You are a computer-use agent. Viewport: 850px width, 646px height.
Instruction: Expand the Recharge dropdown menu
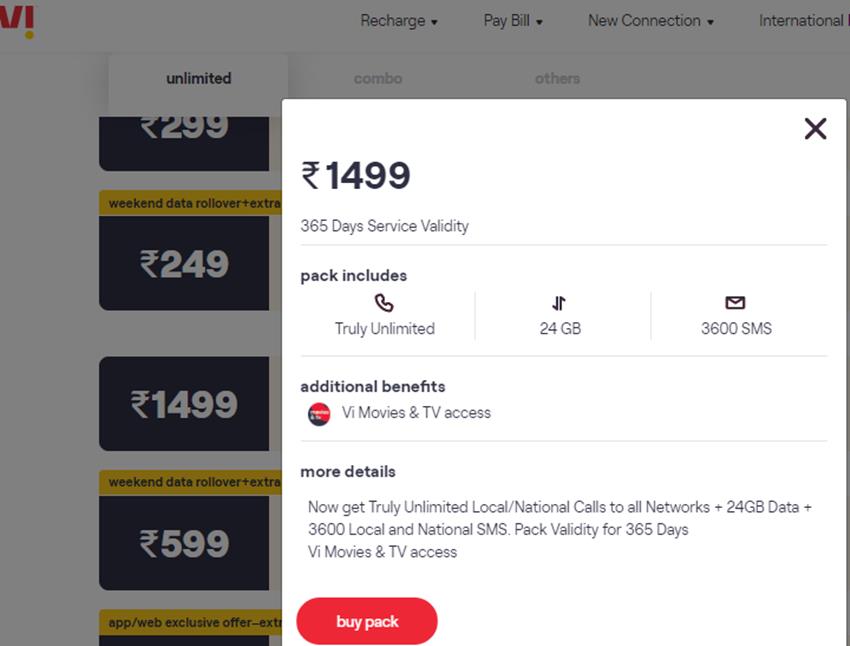[x=399, y=21]
